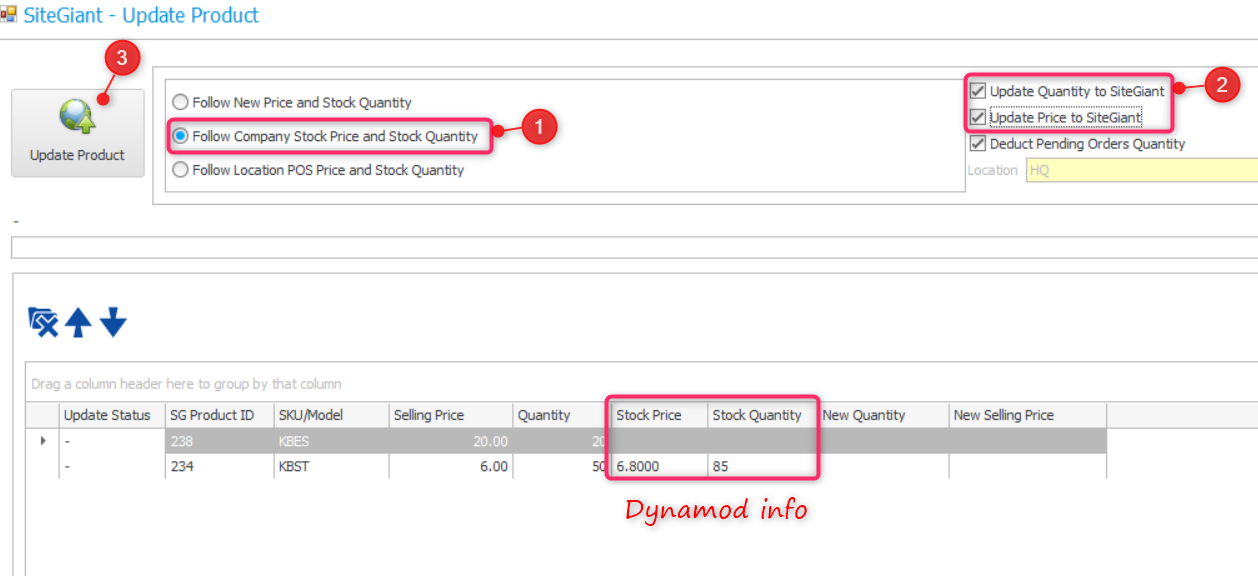Click stock quantity 85 cell
Image resolution: width=1258 pixels, height=576 pixels.
click(762, 466)
